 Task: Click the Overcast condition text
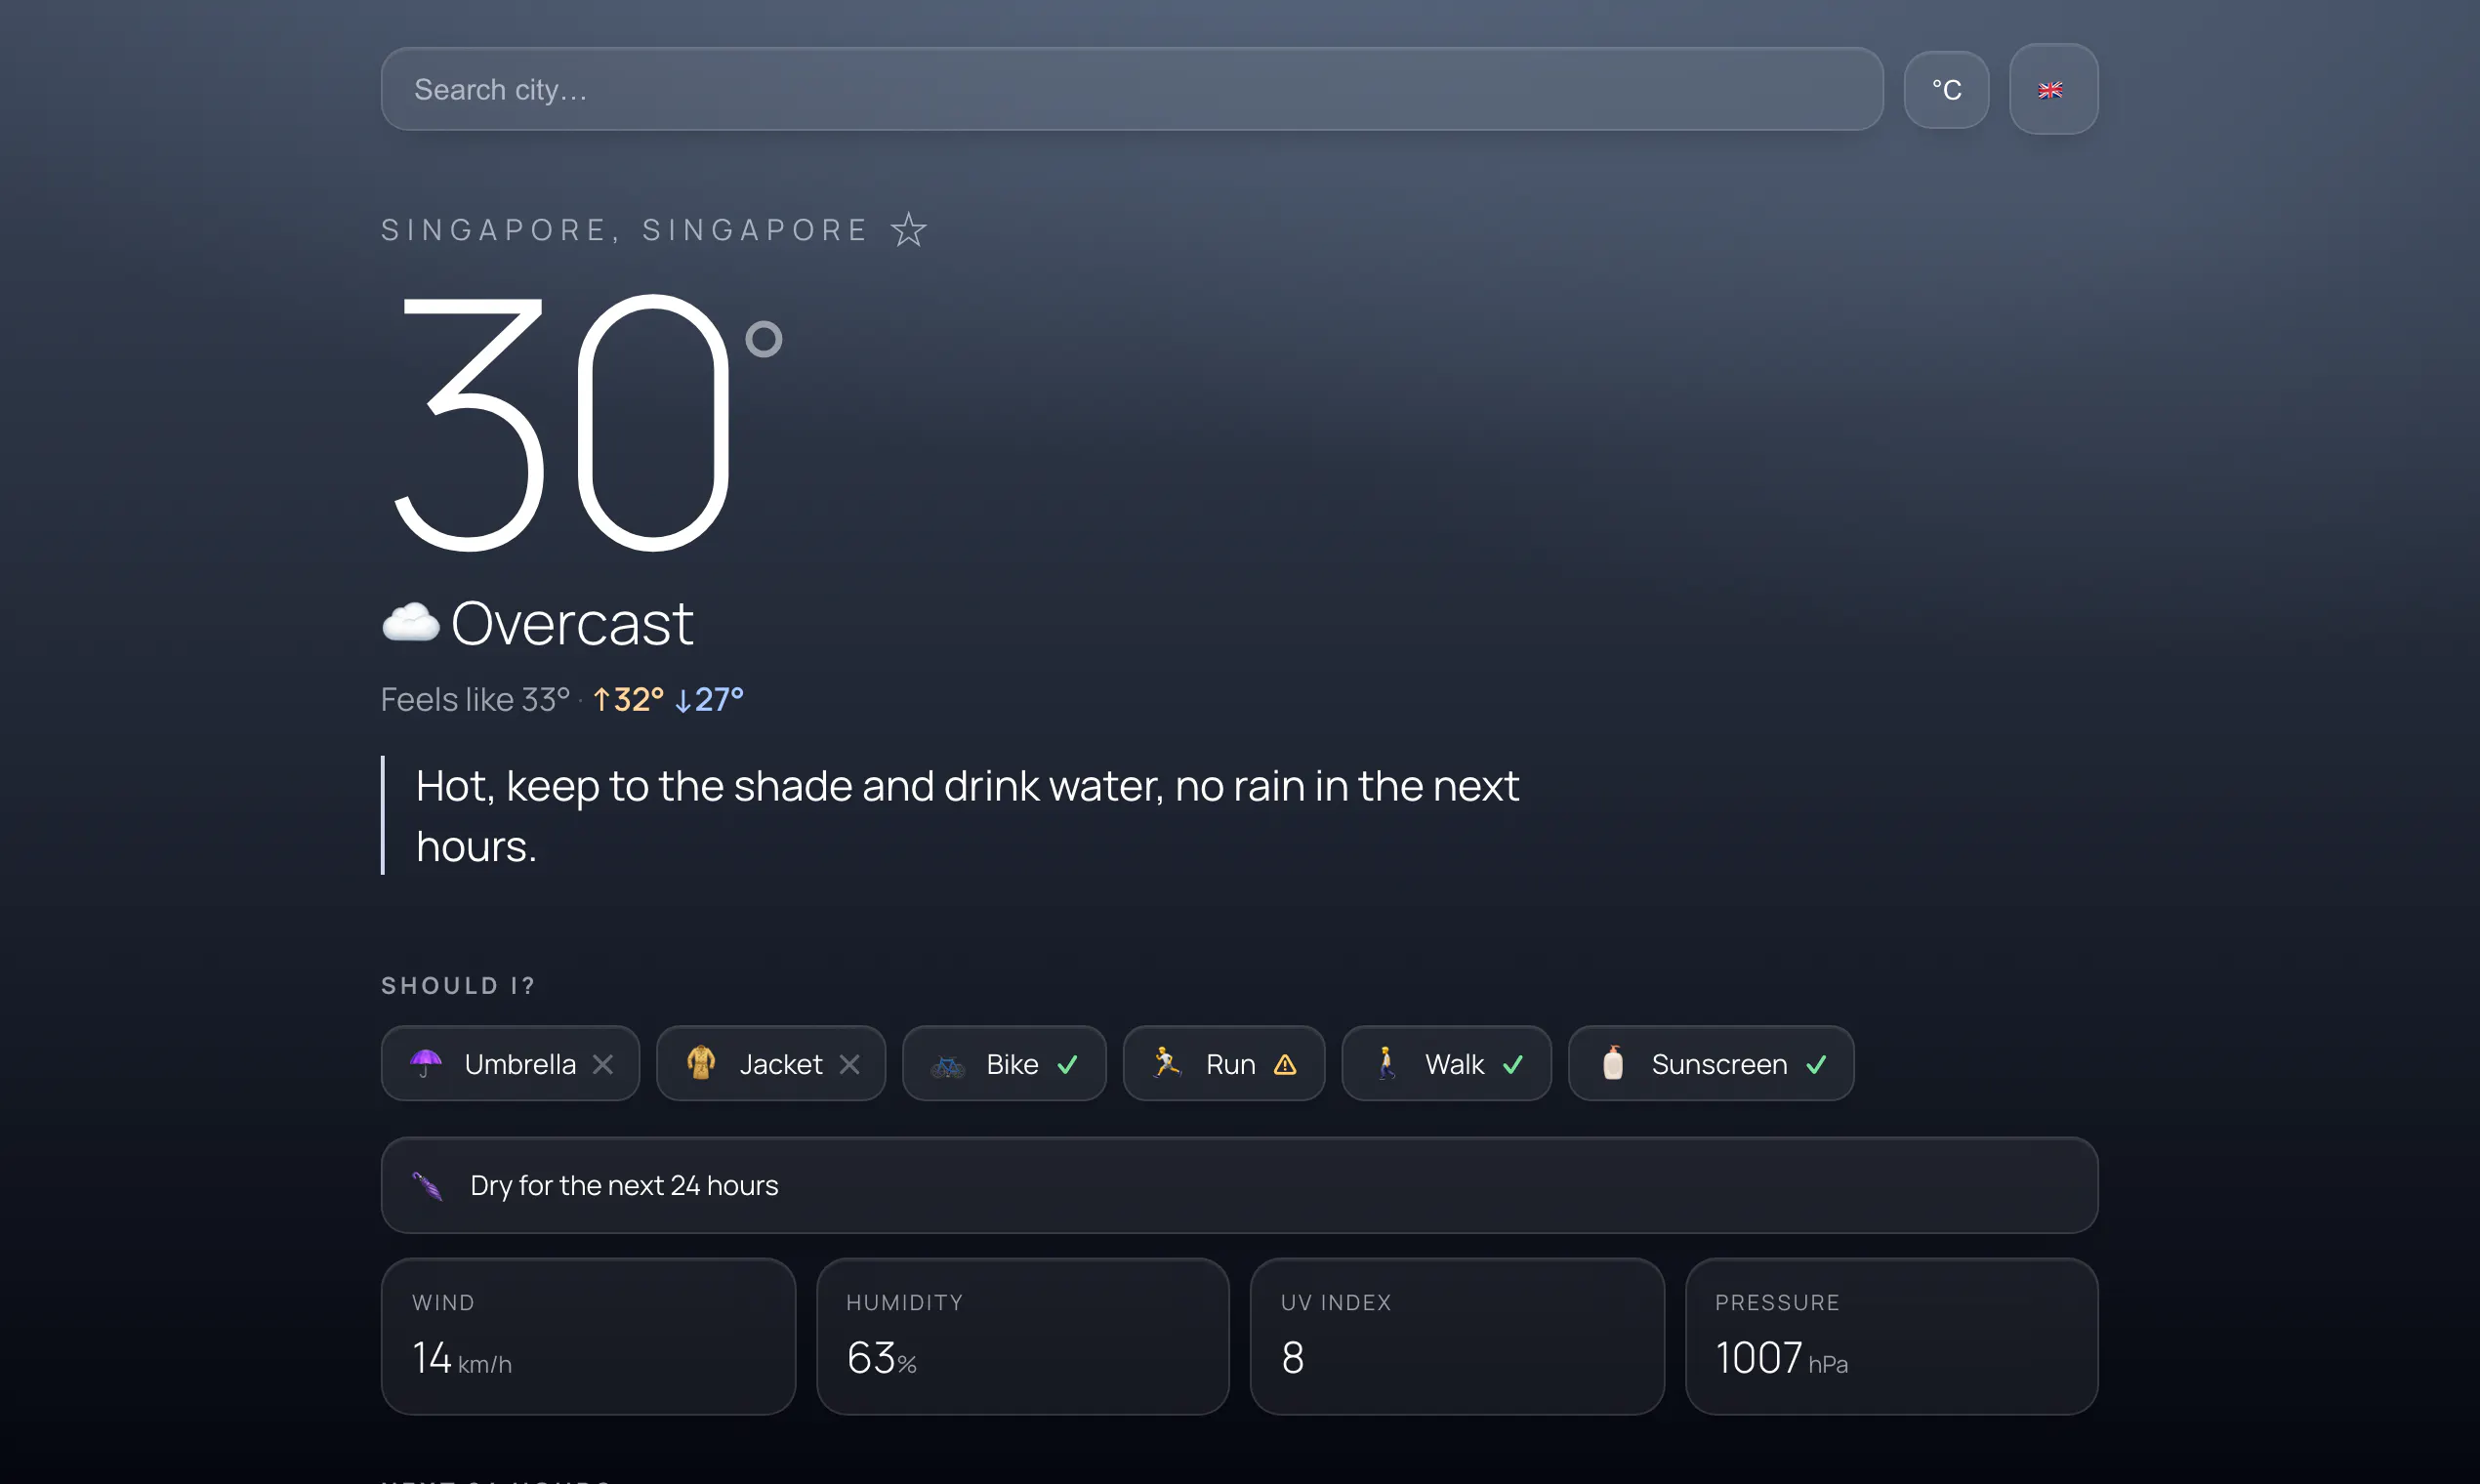click(x=572, y=623)
